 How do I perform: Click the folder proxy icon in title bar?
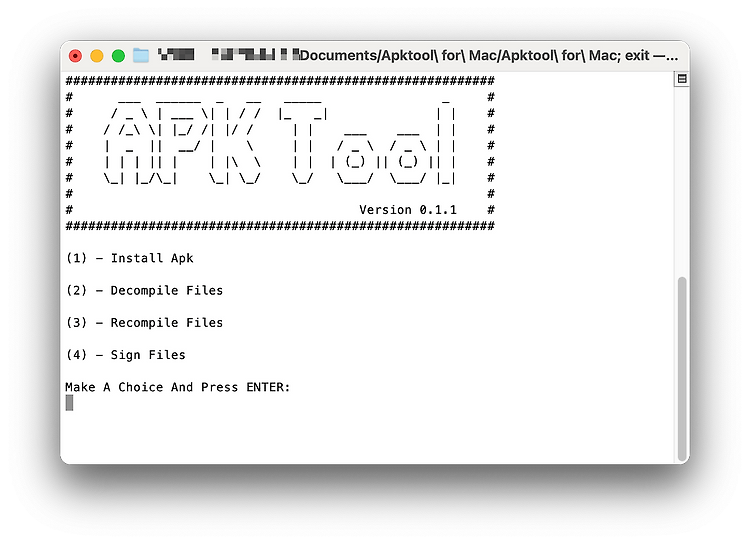[x=141, y=56]
